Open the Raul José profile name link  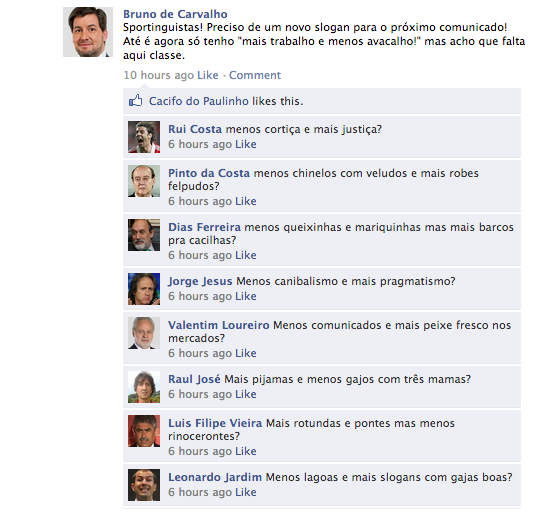tap(194, 379)
